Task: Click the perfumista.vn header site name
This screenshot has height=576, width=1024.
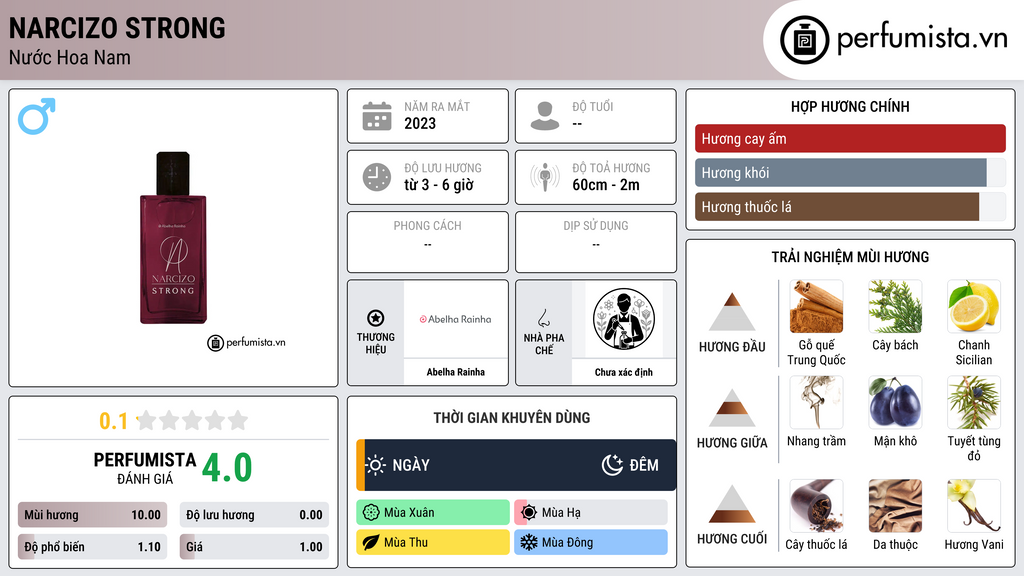Action: [922, 39]
